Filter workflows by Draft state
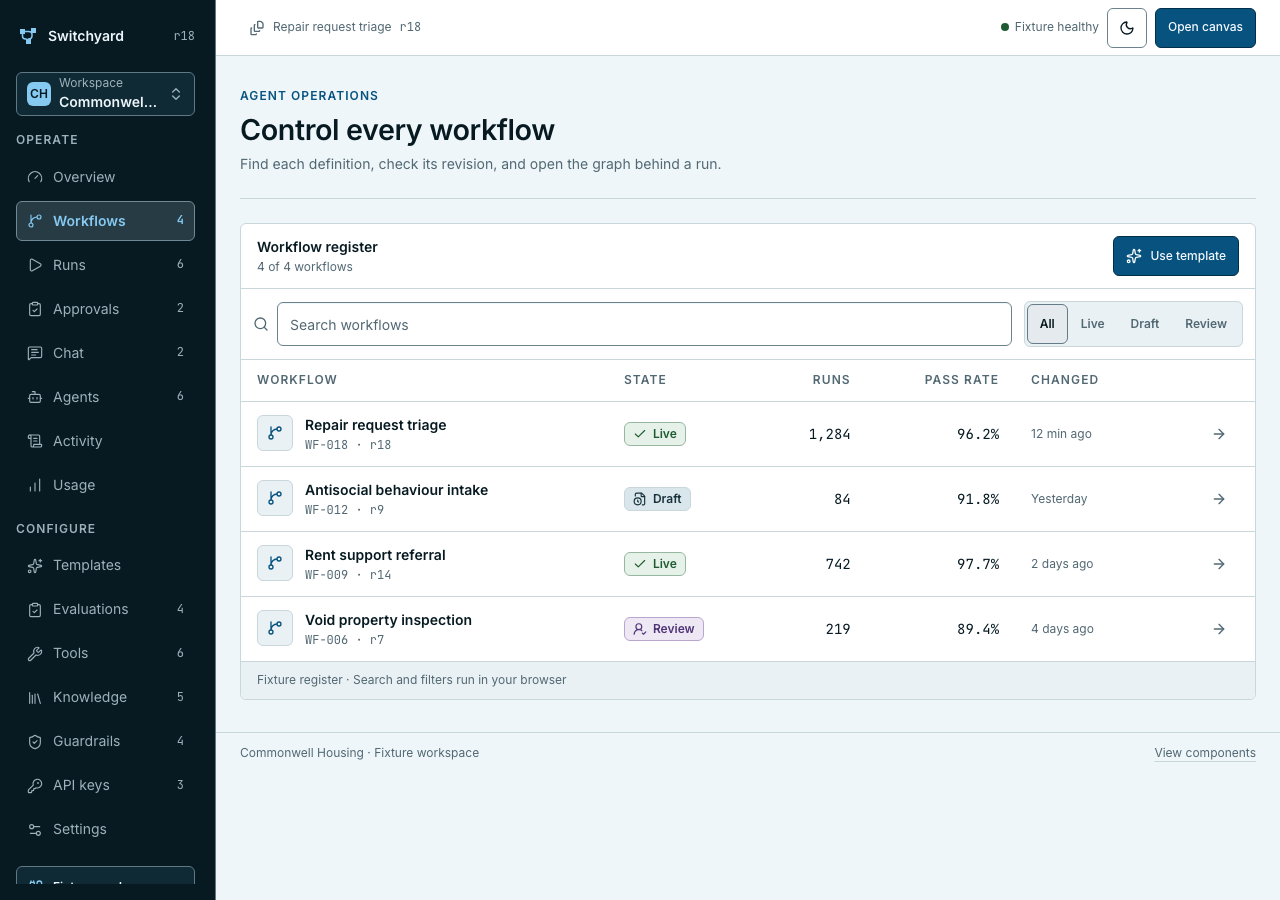Screen dimensions: 1280x900 tap(1145, 324)
